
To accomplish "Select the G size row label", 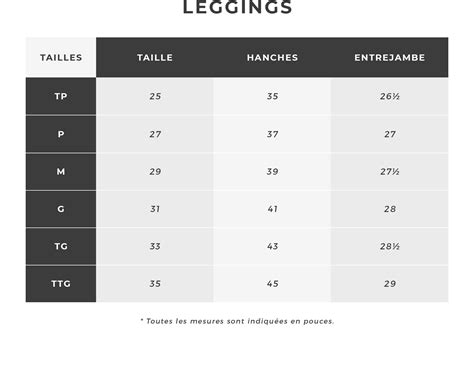I will point(61,209).
